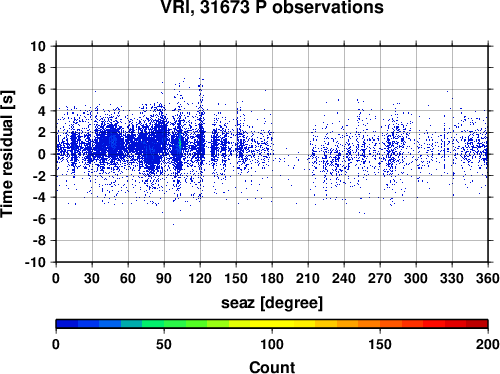Select the dark blue end of the colorbar

tap(67, 324)
